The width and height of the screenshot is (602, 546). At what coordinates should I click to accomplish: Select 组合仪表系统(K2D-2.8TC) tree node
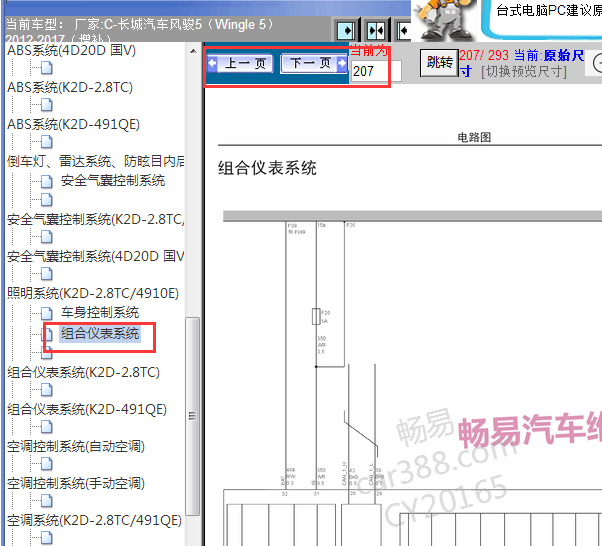[x=83, y=372]
